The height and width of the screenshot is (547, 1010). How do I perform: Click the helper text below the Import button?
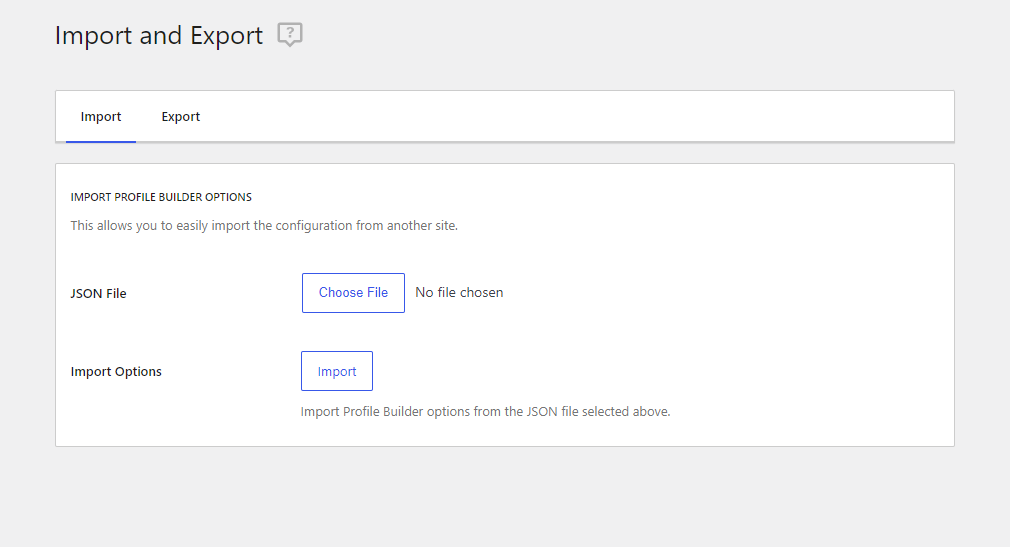[x=485, y=412]
